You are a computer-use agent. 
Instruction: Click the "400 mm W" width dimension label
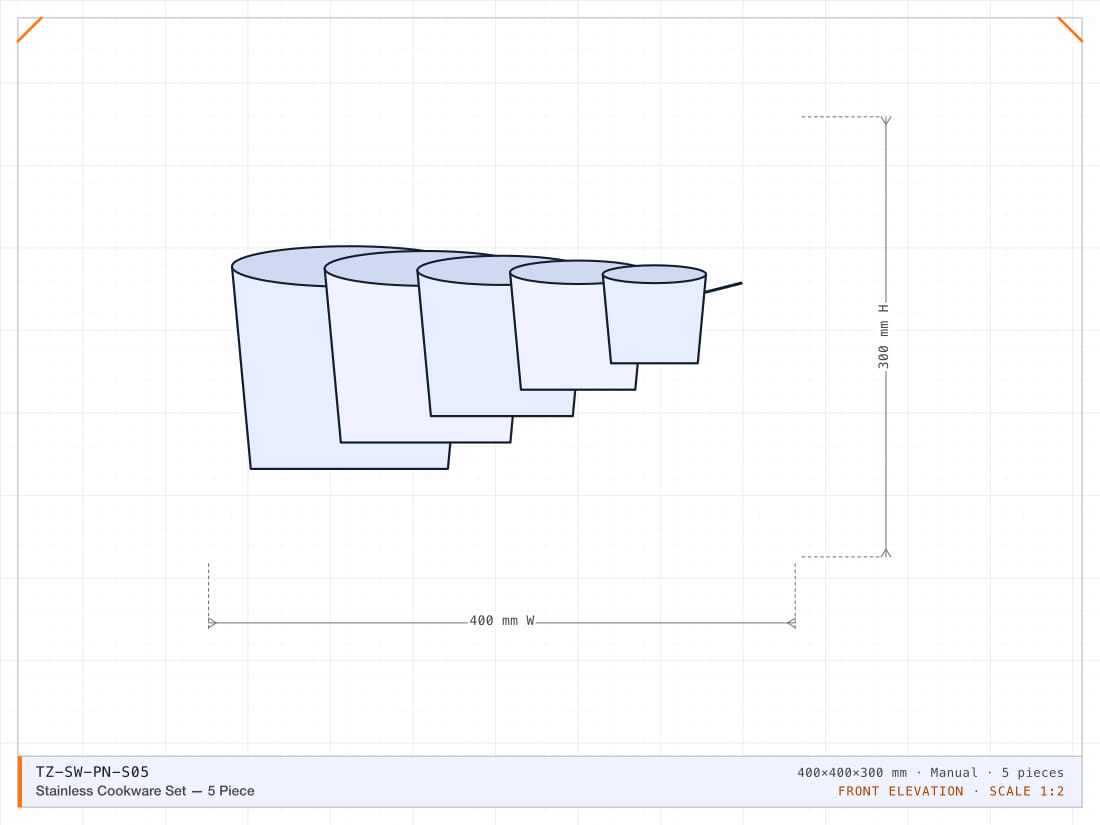point(502,621)
